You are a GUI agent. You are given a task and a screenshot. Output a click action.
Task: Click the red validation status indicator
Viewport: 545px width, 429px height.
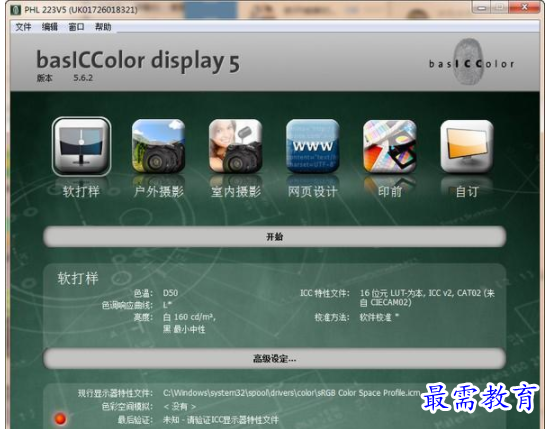coord(60,419)
